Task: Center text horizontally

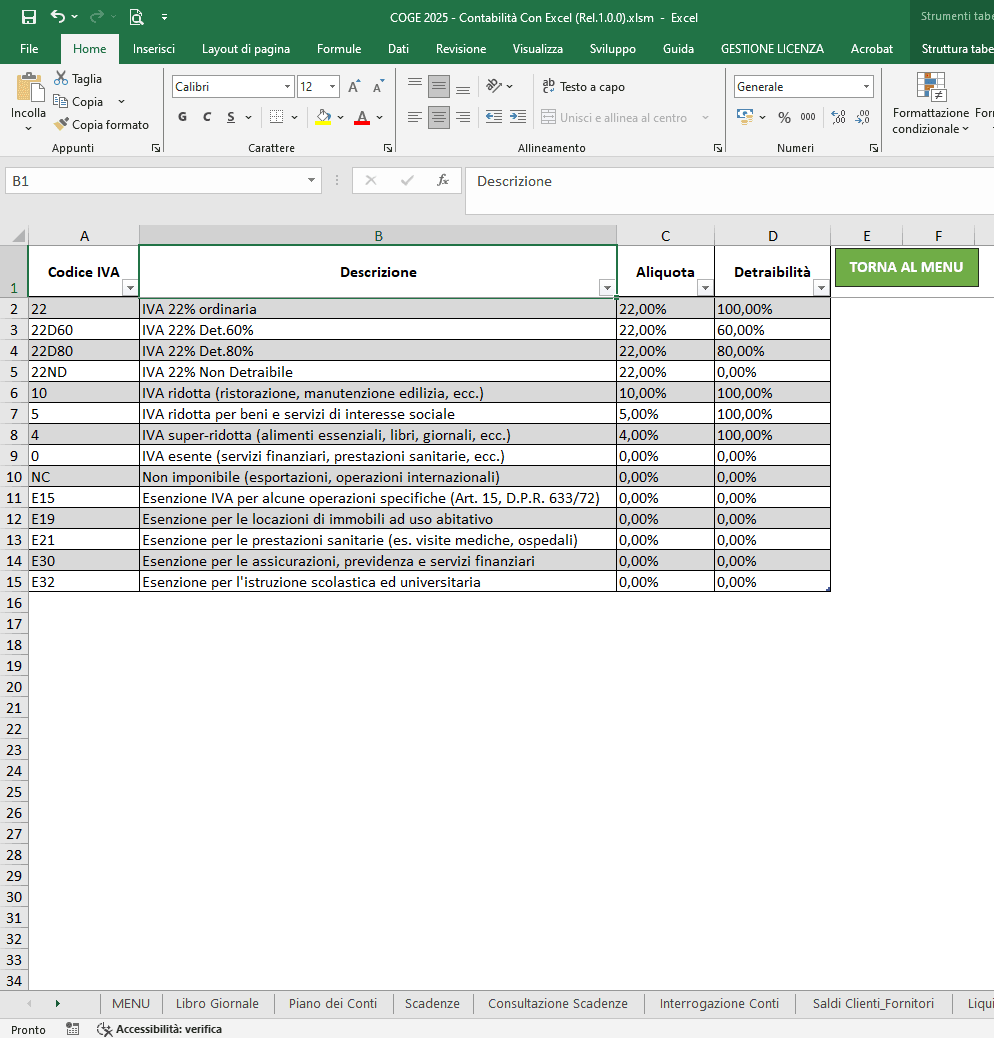Action: pyautogui.click(x=439, y=117)
